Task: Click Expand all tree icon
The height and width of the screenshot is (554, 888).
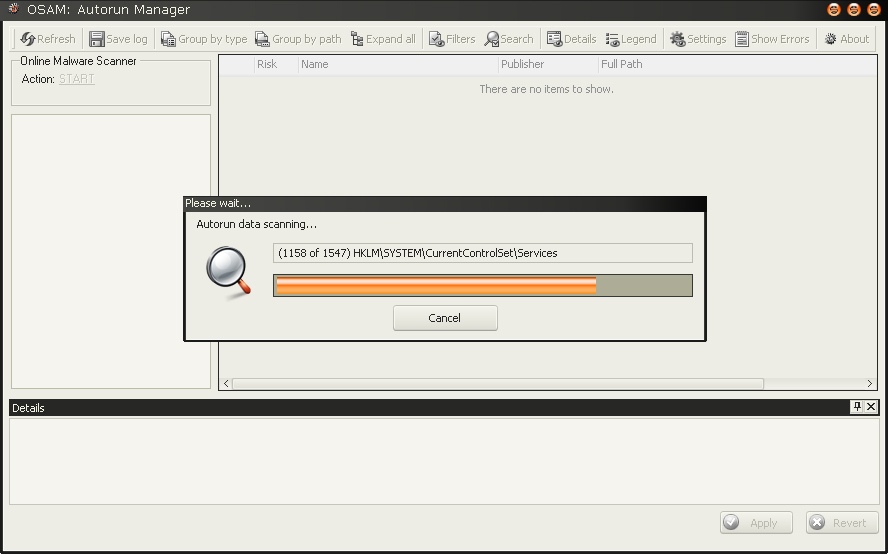Action: coord(357,39)
